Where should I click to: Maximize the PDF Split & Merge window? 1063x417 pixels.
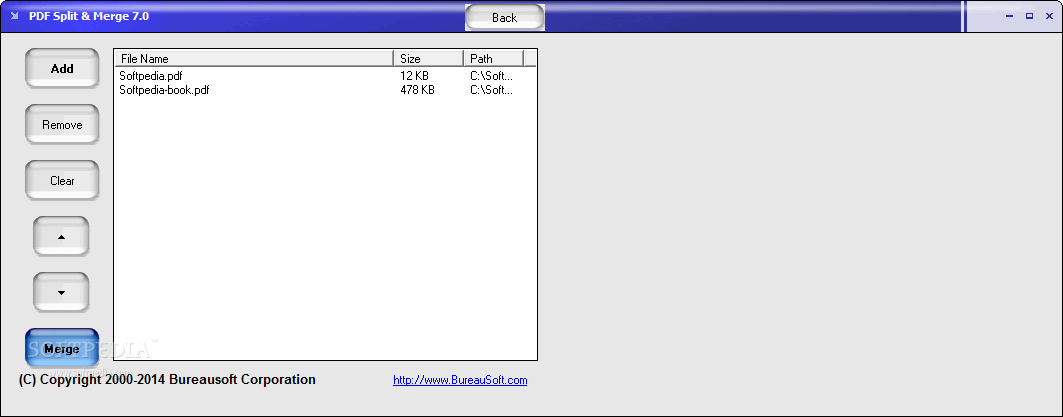(1029, 16)
